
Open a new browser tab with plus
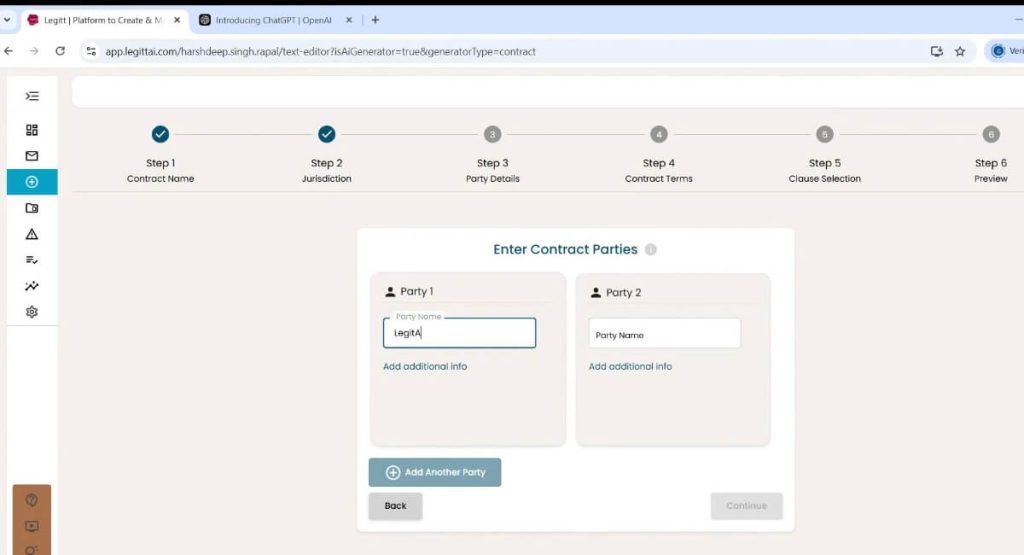tap(375, 20)
